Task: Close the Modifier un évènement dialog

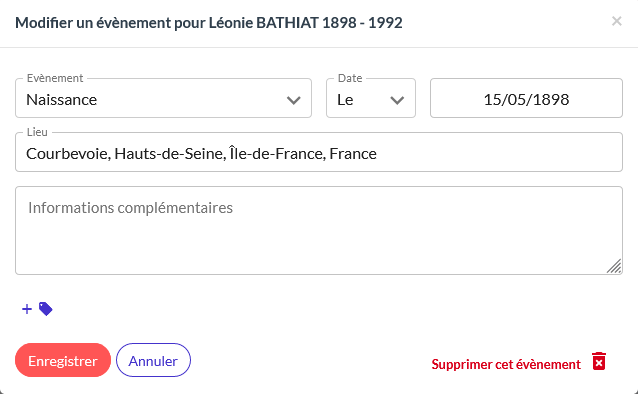Action: coord(617,21)
